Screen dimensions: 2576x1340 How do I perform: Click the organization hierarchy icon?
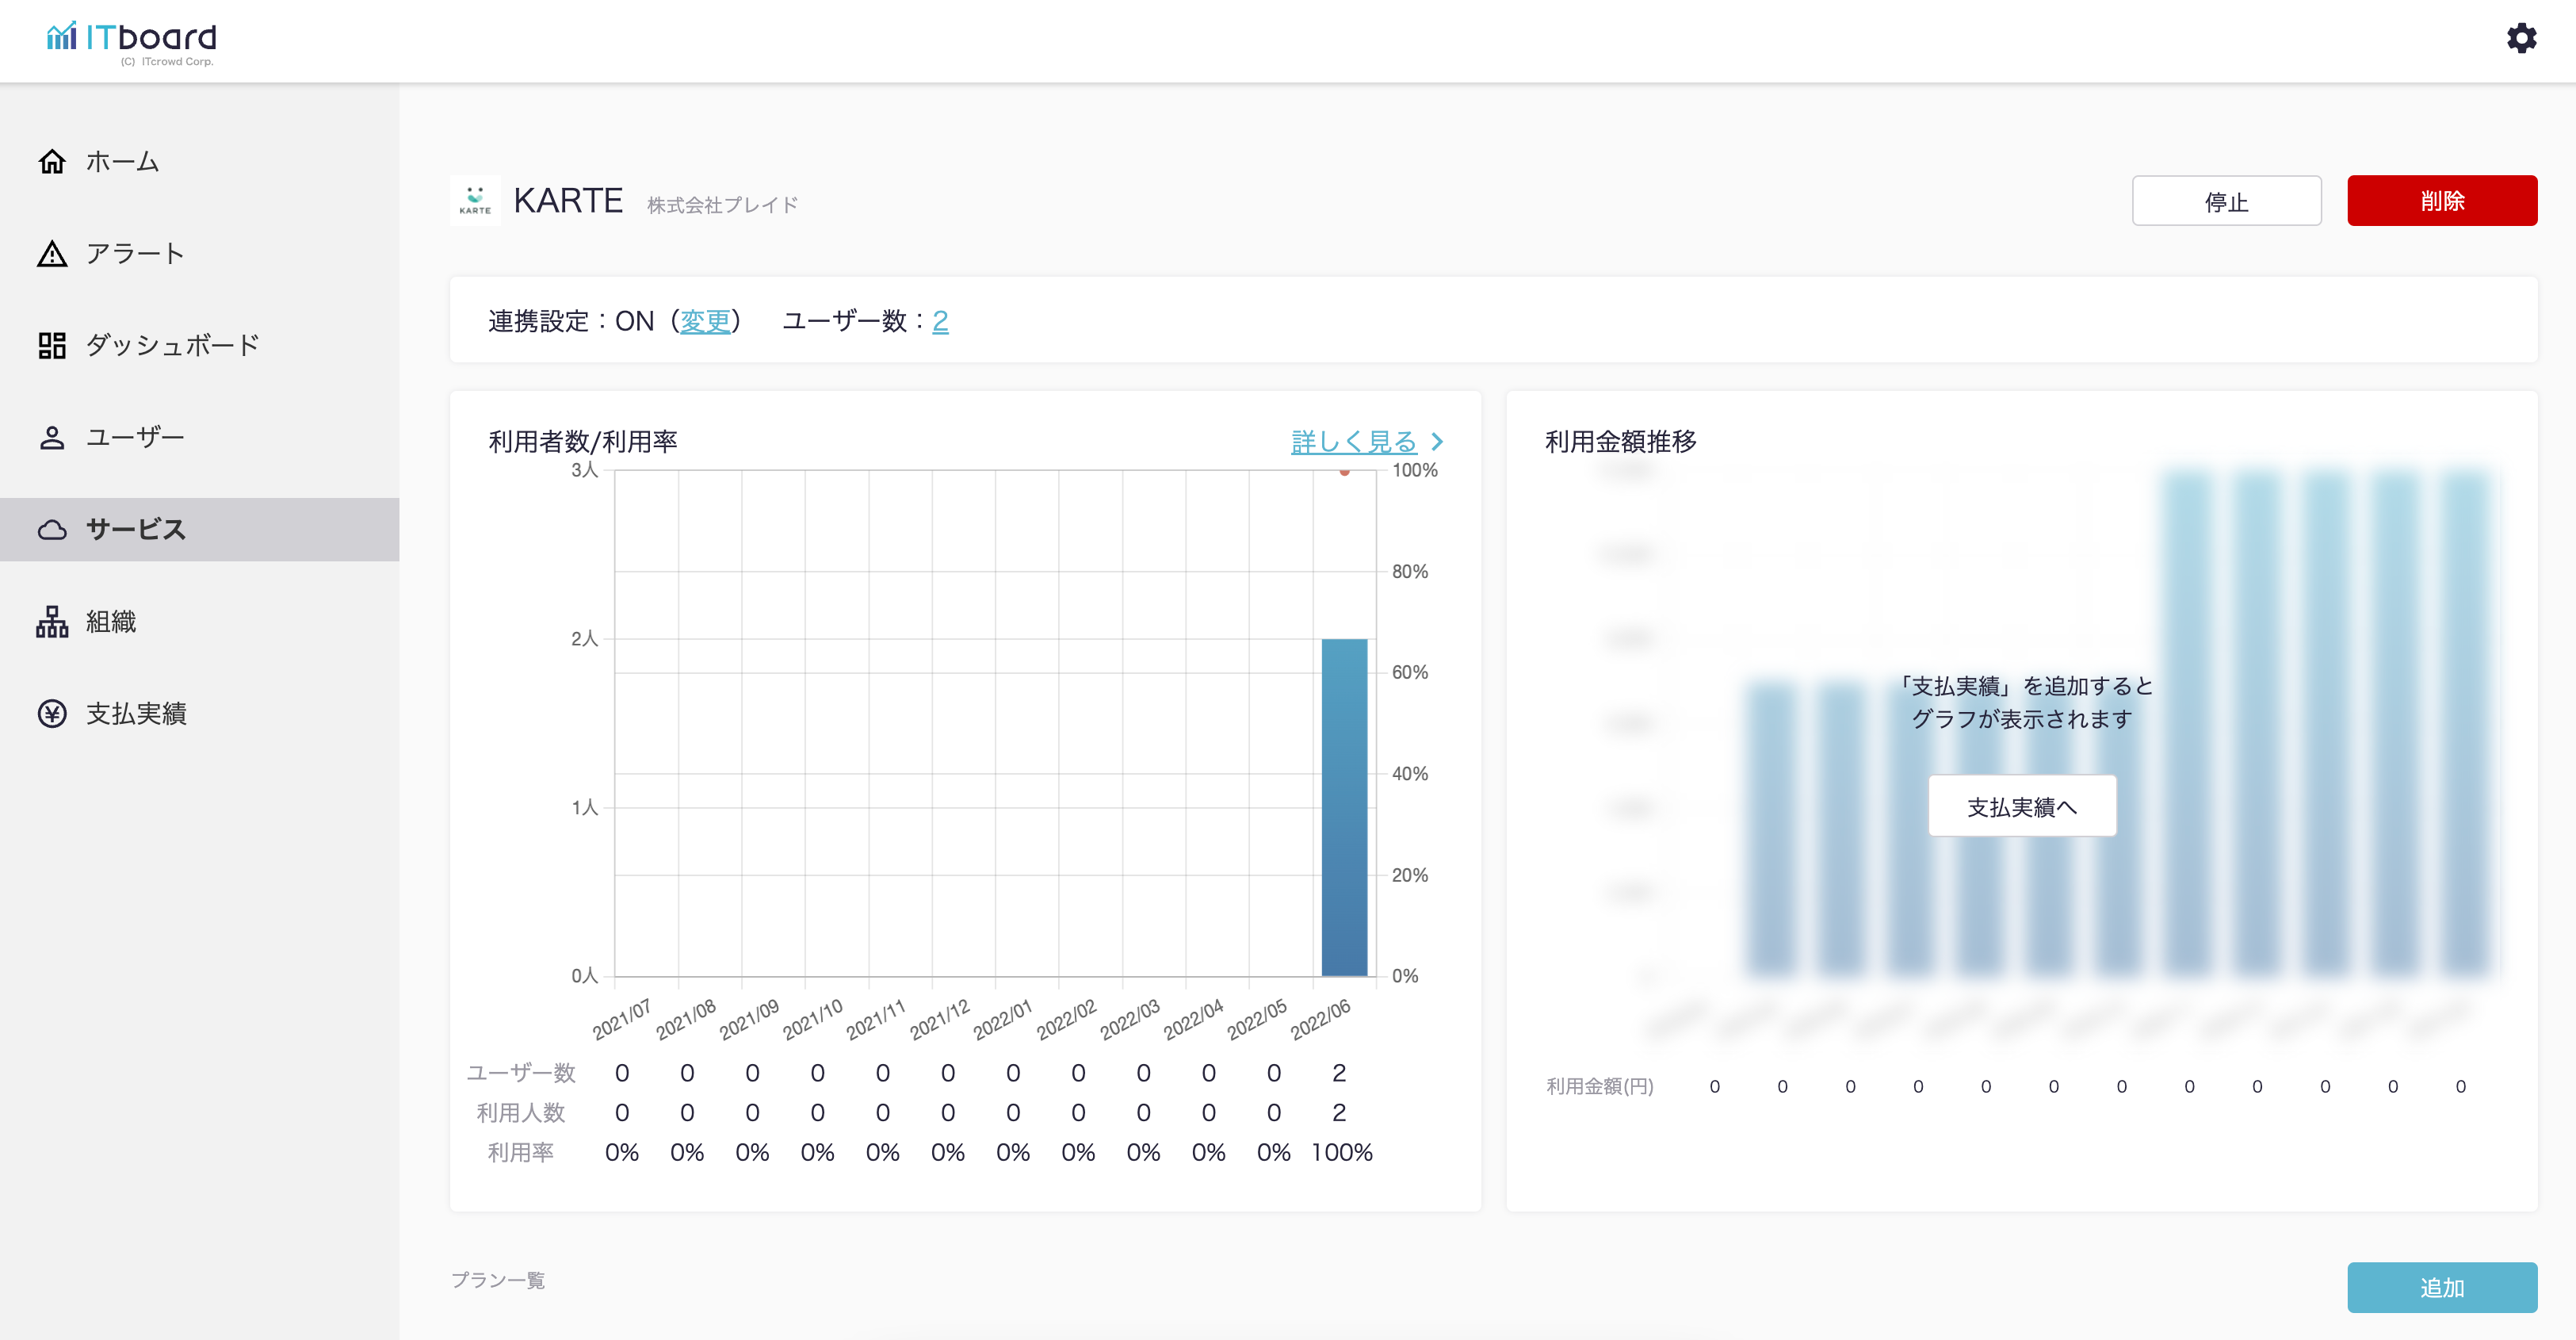pos(52,622)
